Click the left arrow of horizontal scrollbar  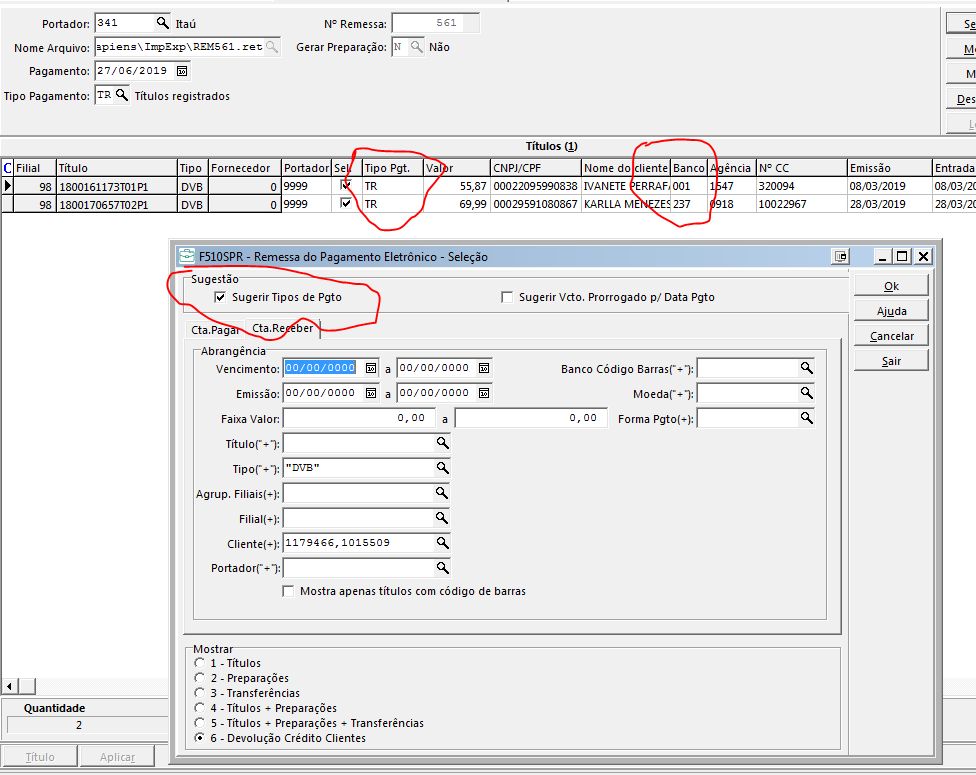coord(9,686)
